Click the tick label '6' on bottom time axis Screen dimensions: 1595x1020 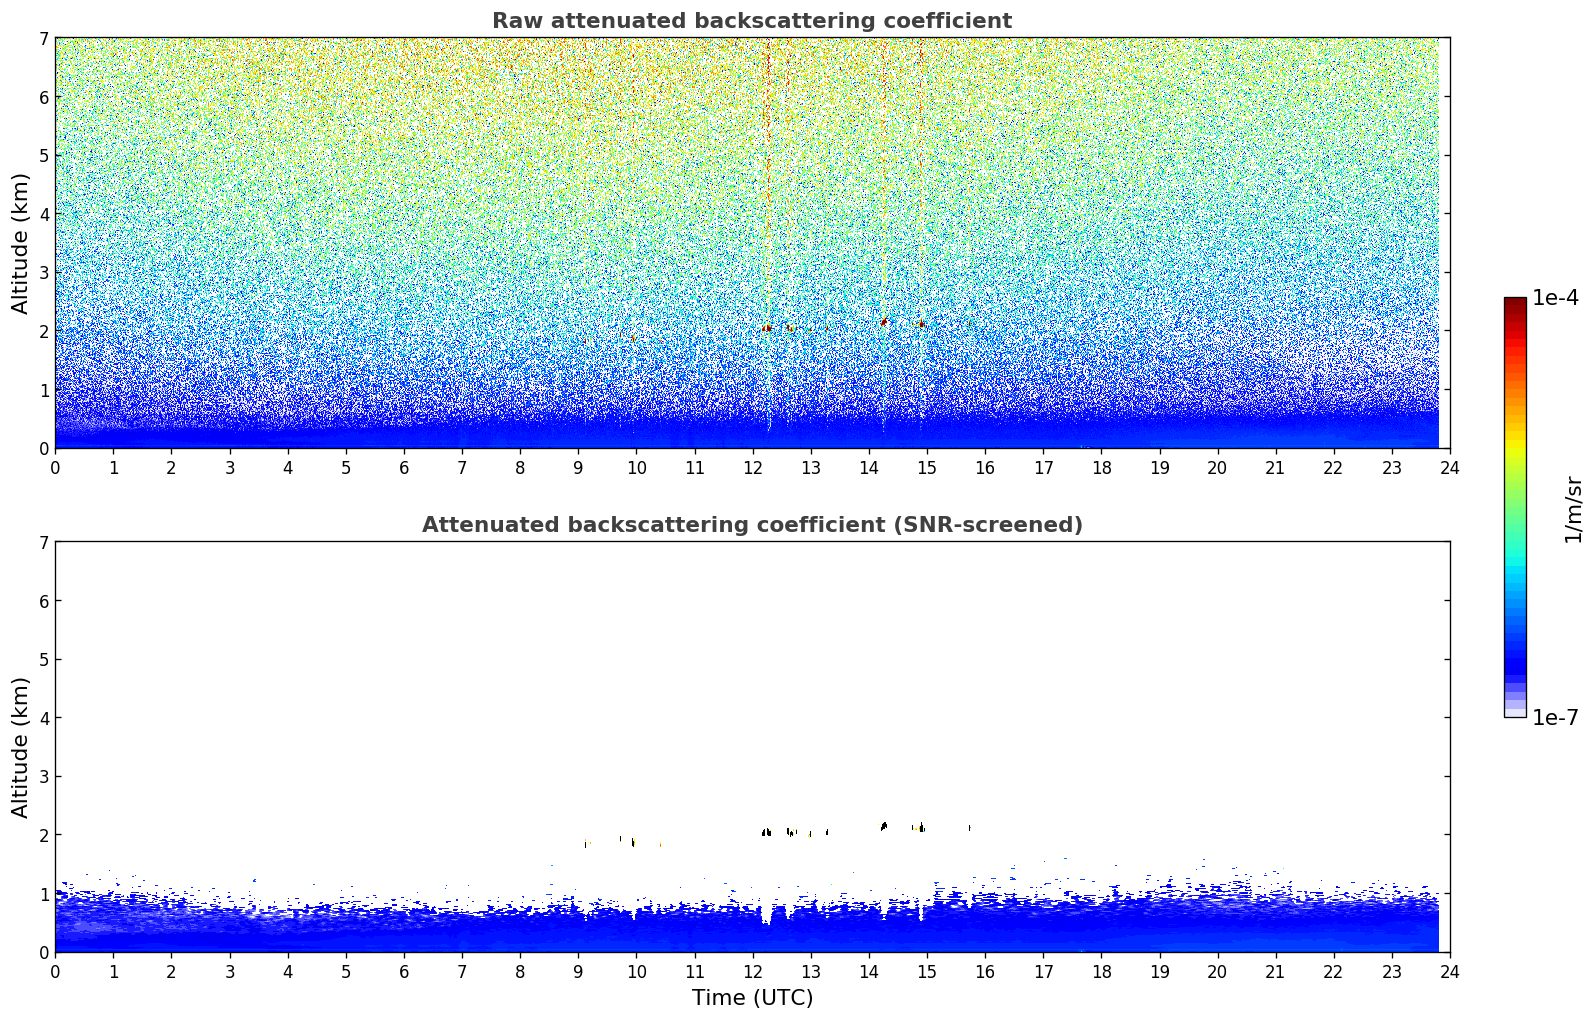click(x=404, y=971)
